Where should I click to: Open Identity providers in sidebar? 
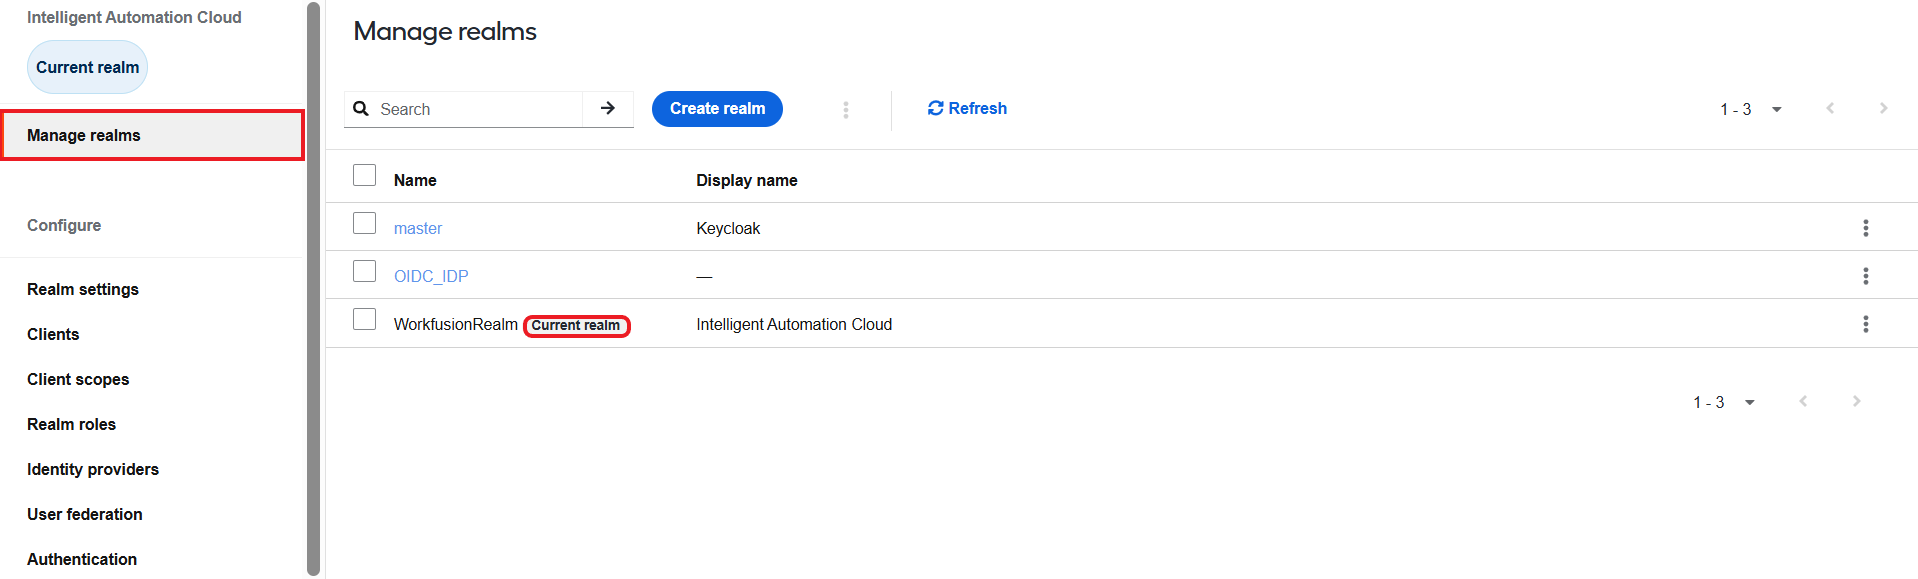tap(93, 469)
